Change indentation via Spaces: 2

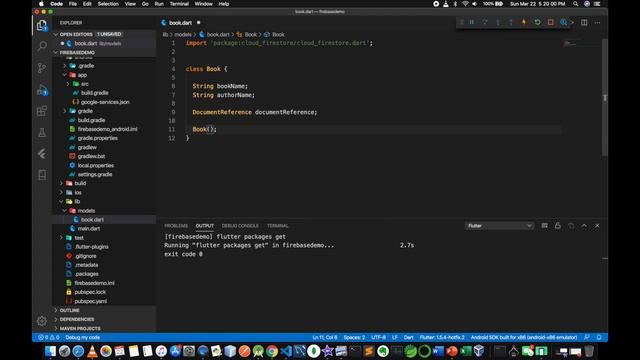tap(354, 338)
